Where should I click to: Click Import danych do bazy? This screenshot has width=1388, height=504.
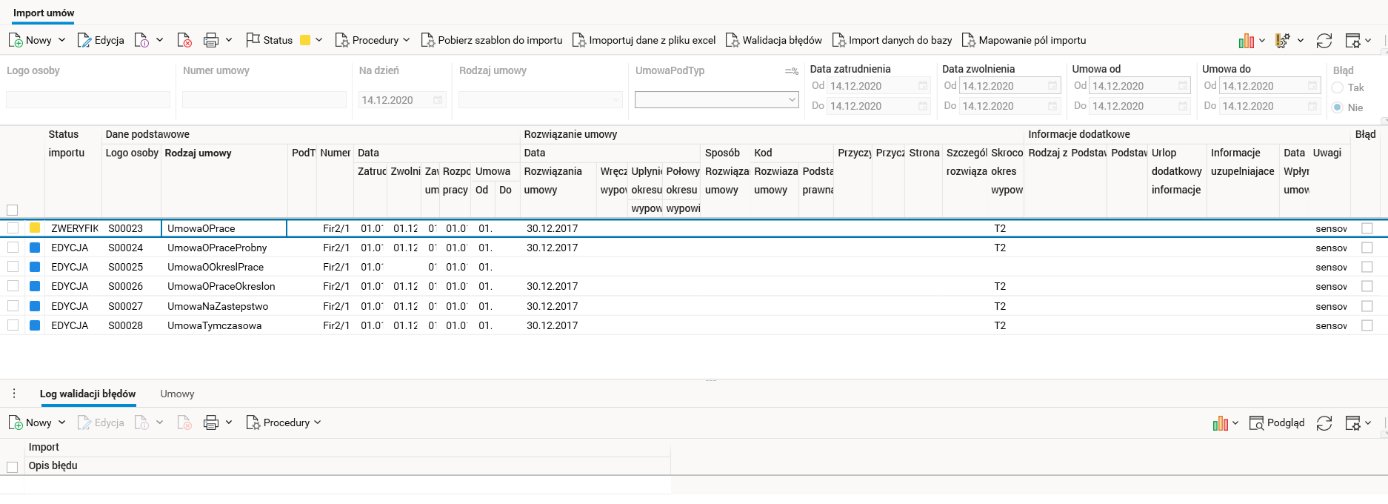click(892, 40)
